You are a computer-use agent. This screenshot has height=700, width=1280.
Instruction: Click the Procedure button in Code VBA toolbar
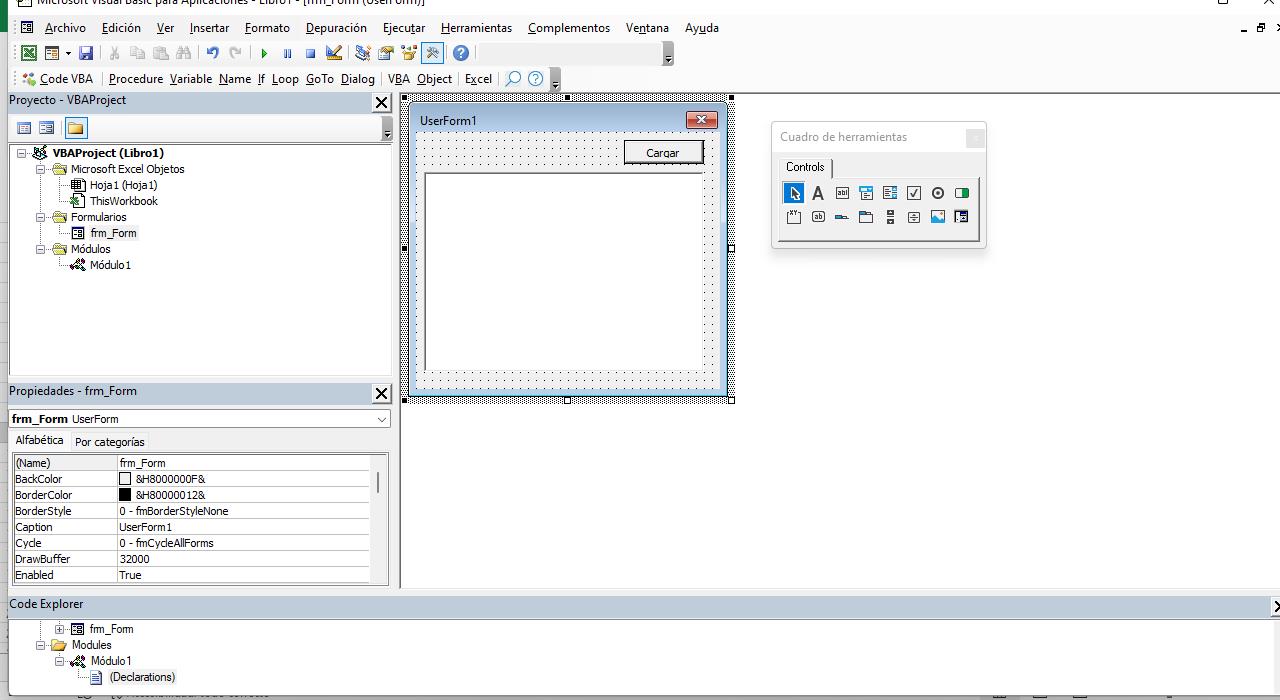pyautogui.click(x=136, y=79)
